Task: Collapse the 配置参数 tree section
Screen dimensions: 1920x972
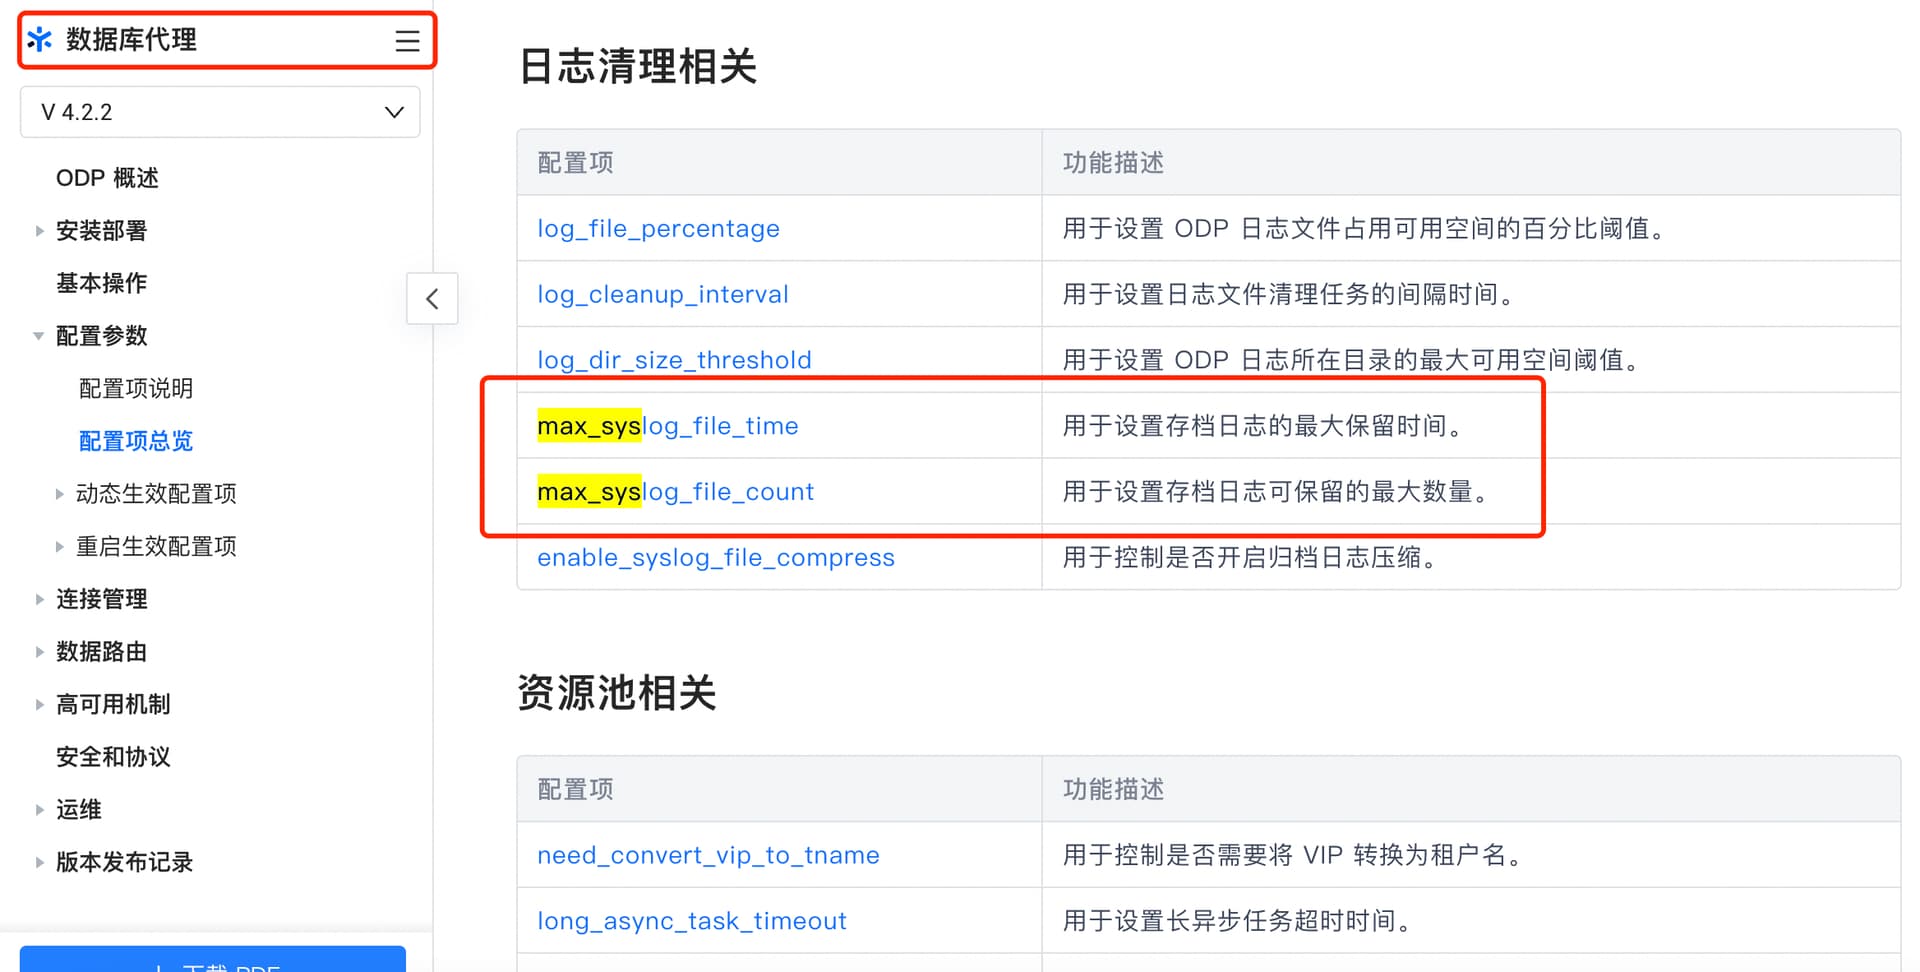Action: (39, 336)
